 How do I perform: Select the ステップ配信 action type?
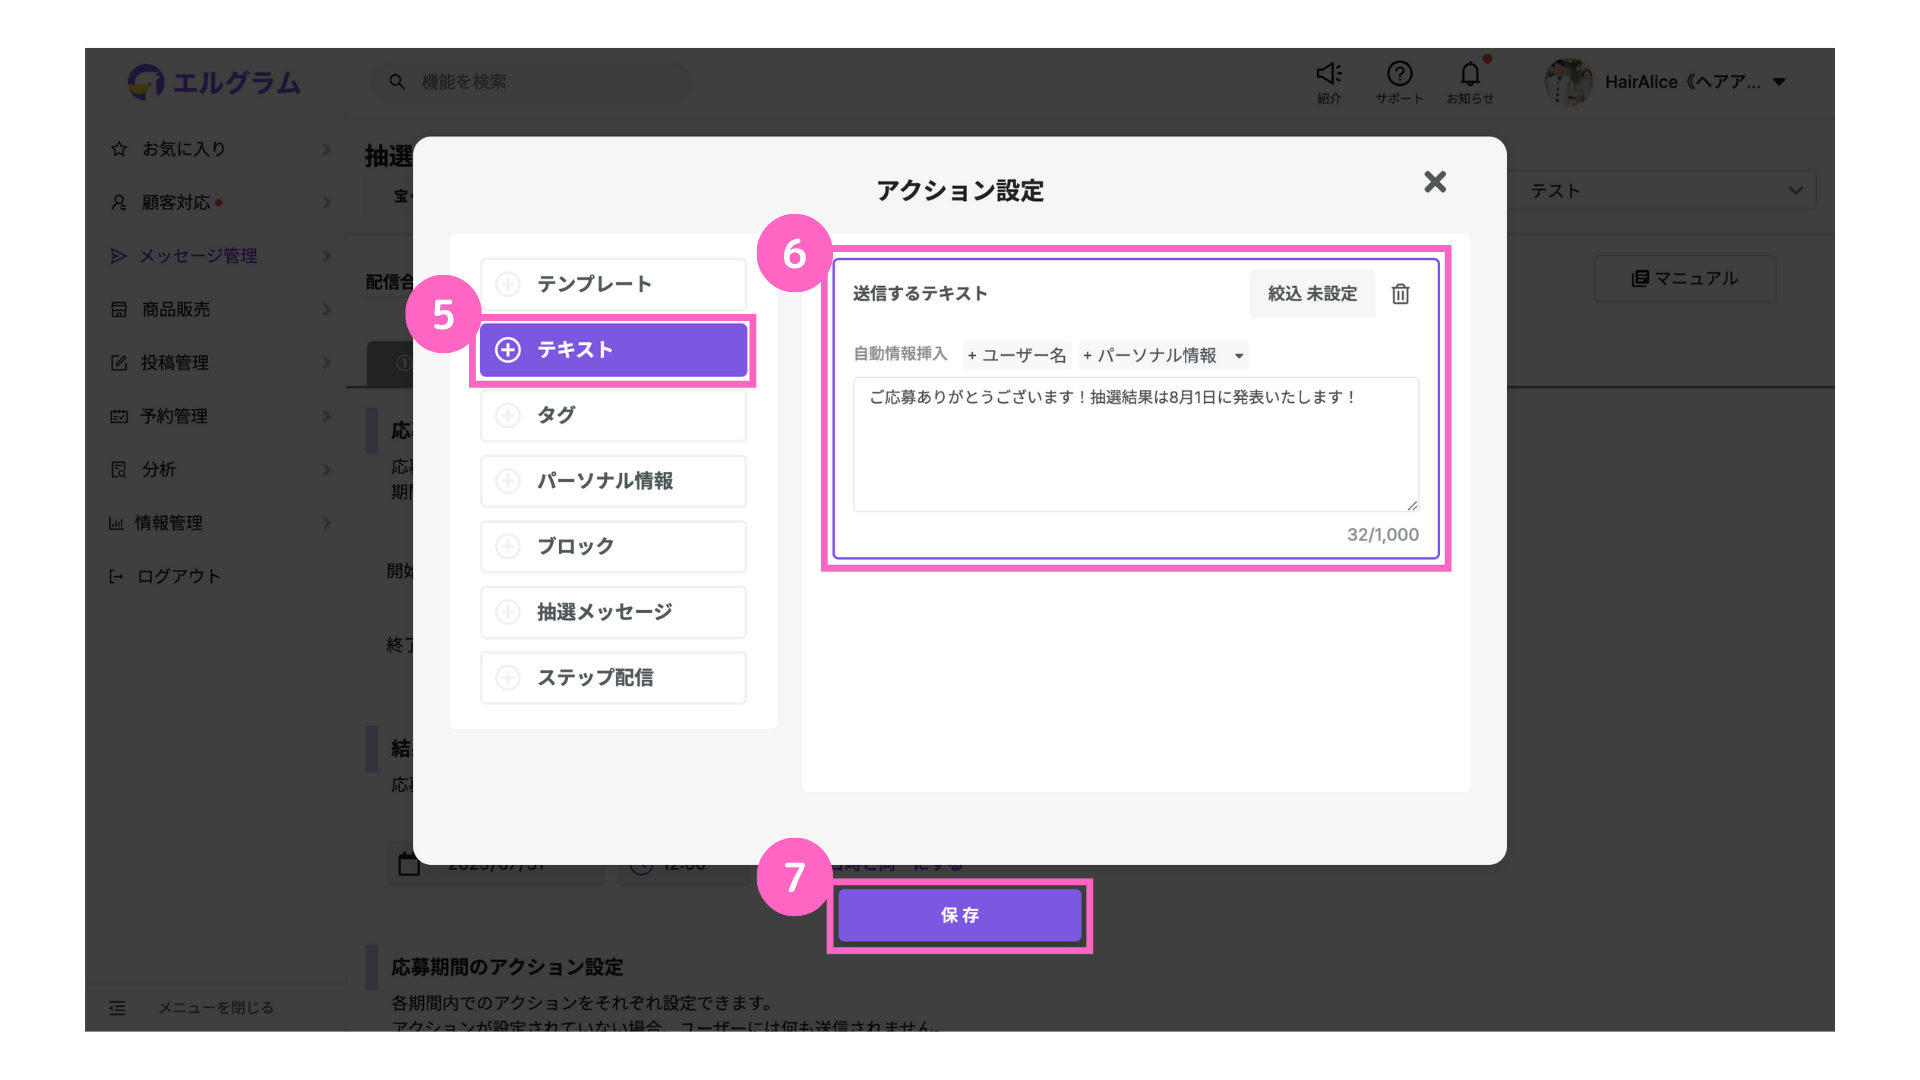click(613, 678)
